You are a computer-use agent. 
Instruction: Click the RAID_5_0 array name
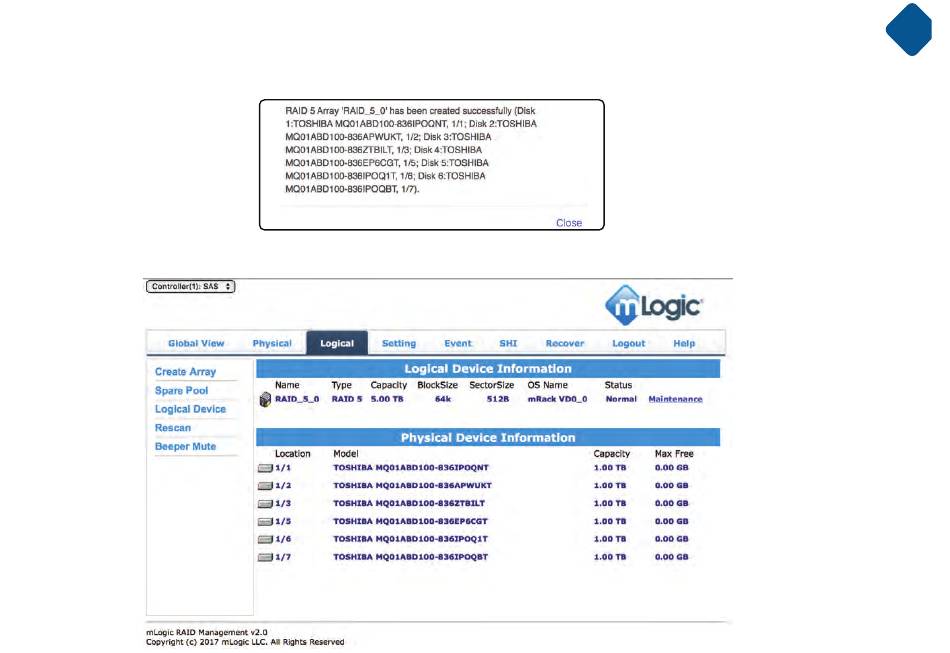[x=297, y=399]
